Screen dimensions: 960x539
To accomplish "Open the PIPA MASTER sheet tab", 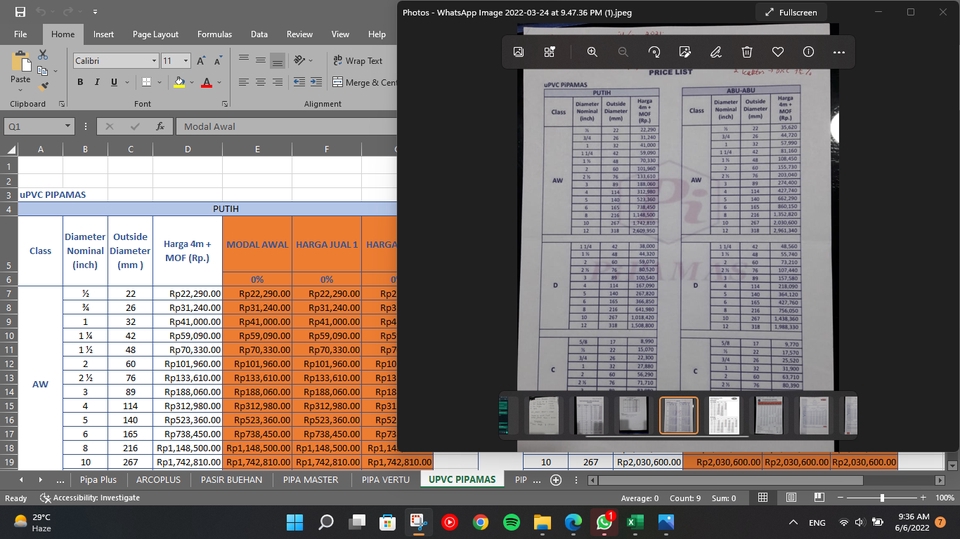I will (x=310, y=480).
